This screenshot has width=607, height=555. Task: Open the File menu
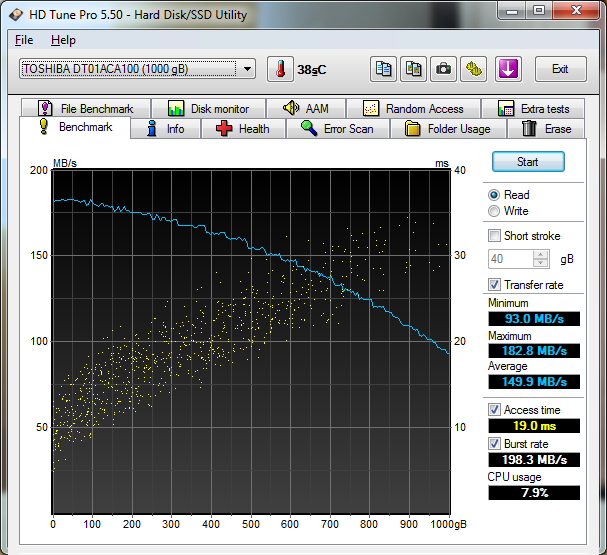24,40
